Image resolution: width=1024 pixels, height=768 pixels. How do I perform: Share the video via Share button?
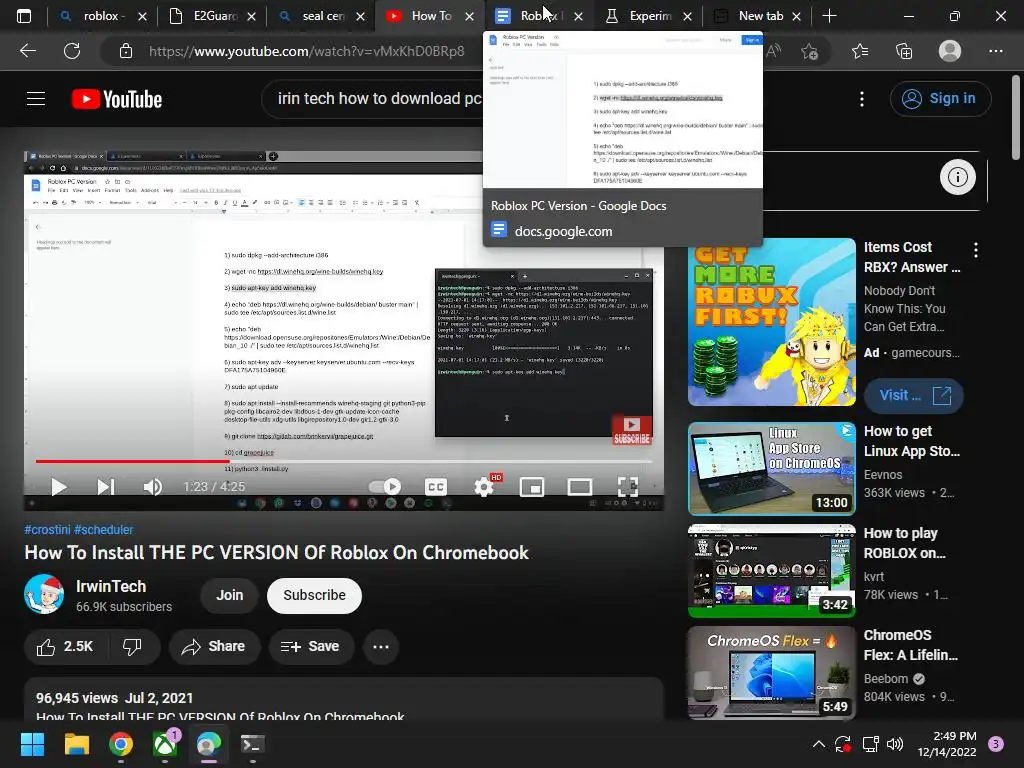214,647
